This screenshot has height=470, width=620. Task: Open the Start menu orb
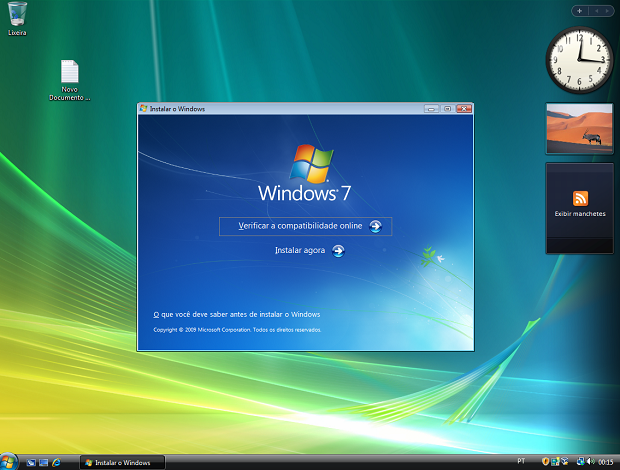[8, 462]
